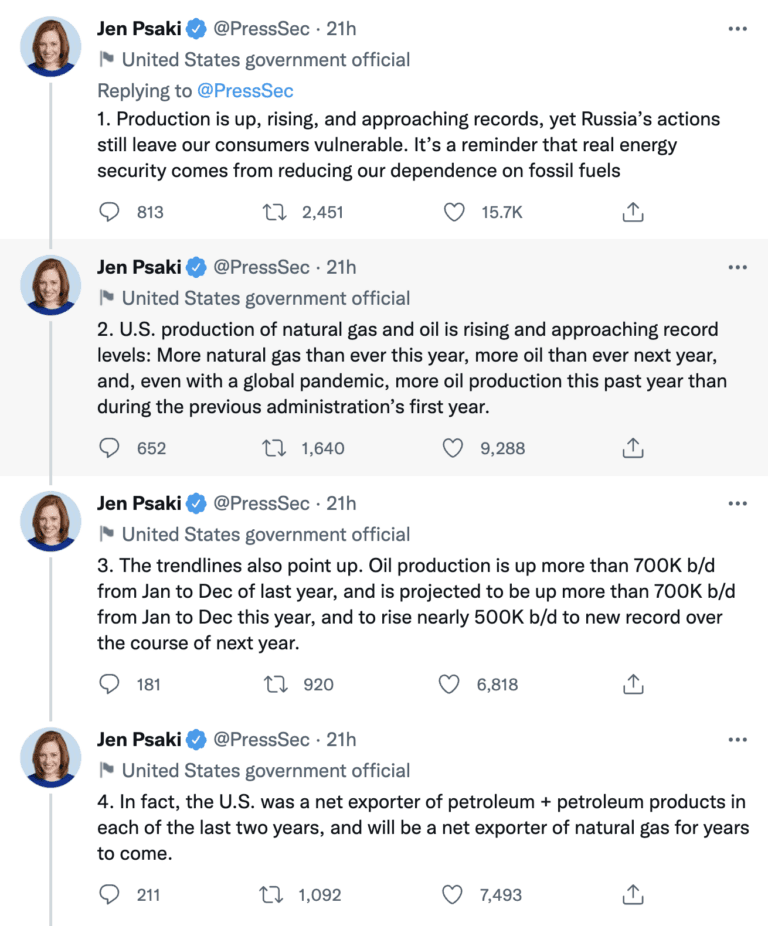The height and width of the screenshot is (926, 768).
Task: Share the second tweet about natural gas
Action: (x=632, y=449)
